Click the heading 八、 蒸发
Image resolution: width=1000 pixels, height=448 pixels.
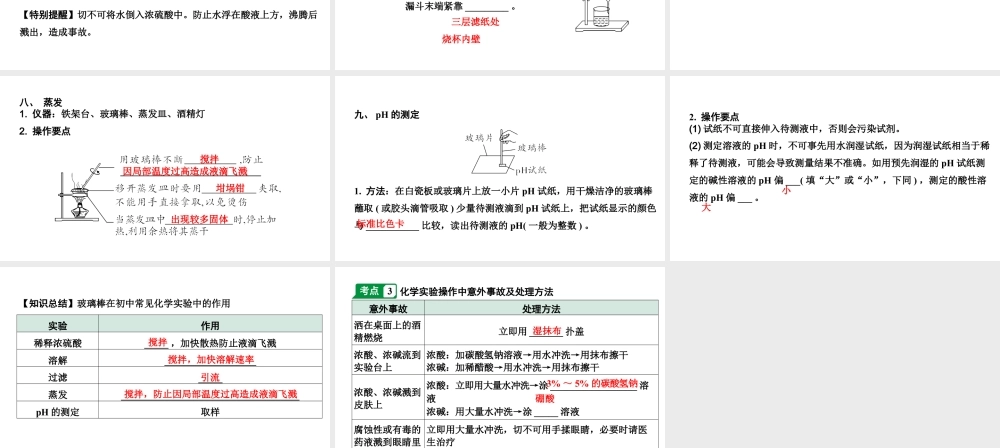click(x=41, y=102)
